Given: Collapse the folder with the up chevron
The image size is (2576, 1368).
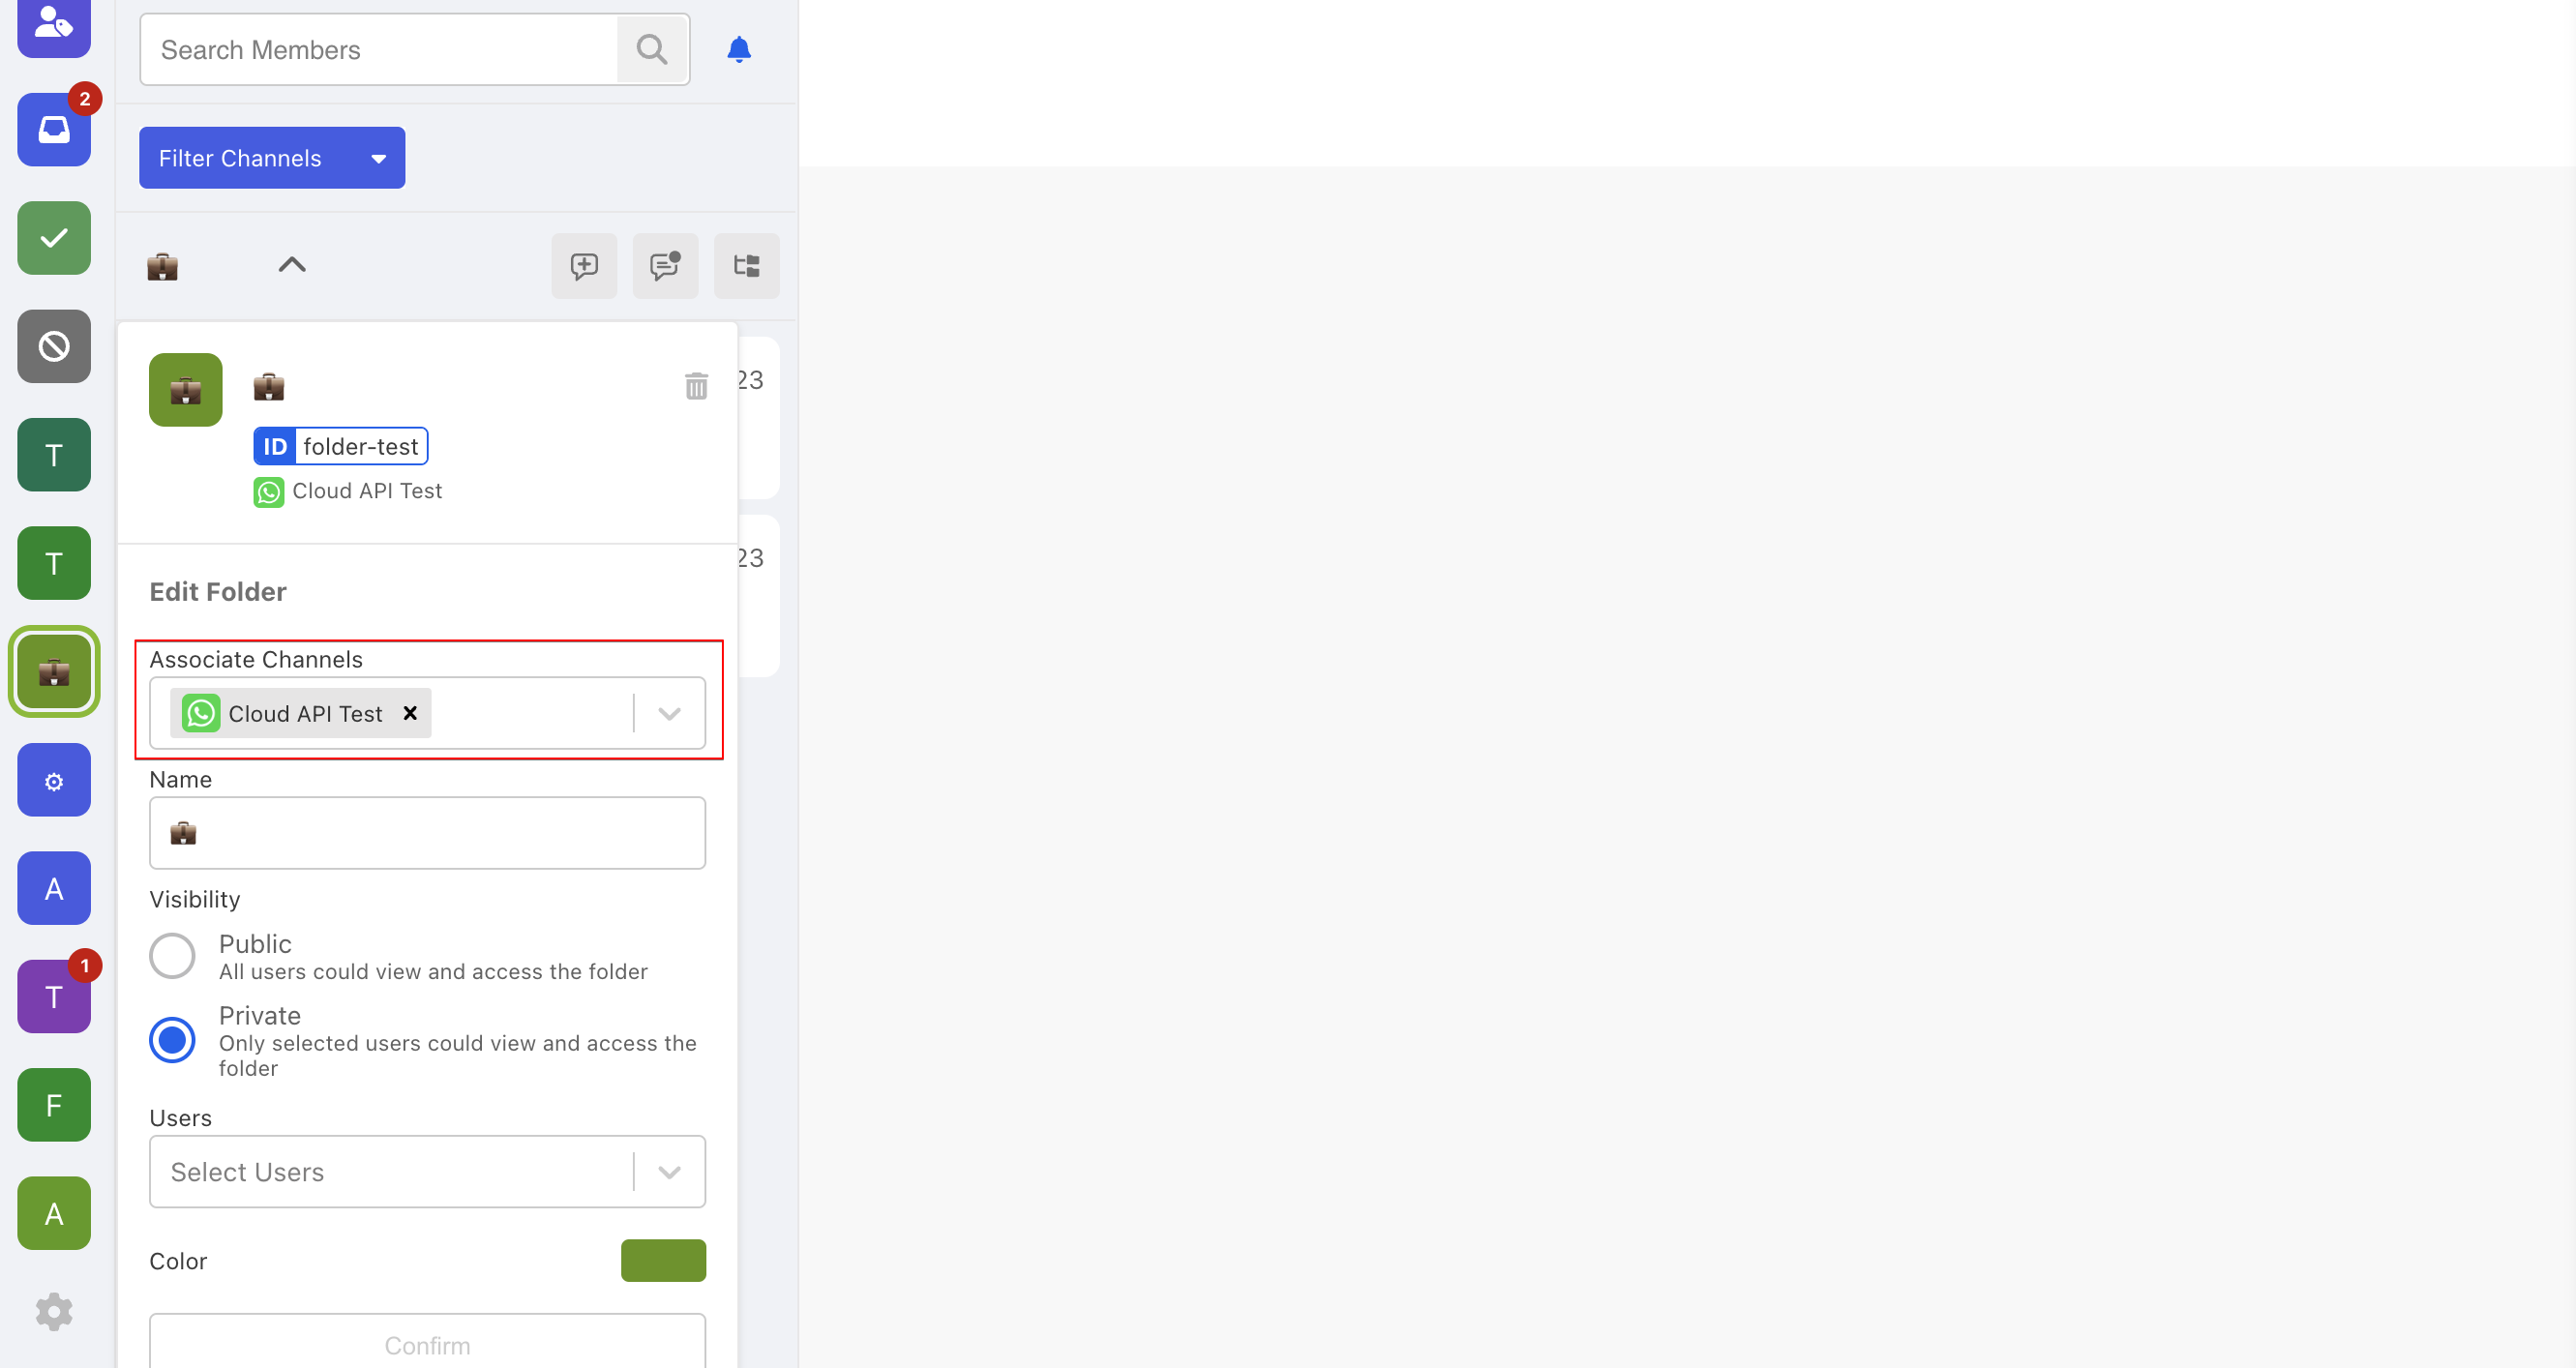Looking at the screenshot, I should click(292, 265).
